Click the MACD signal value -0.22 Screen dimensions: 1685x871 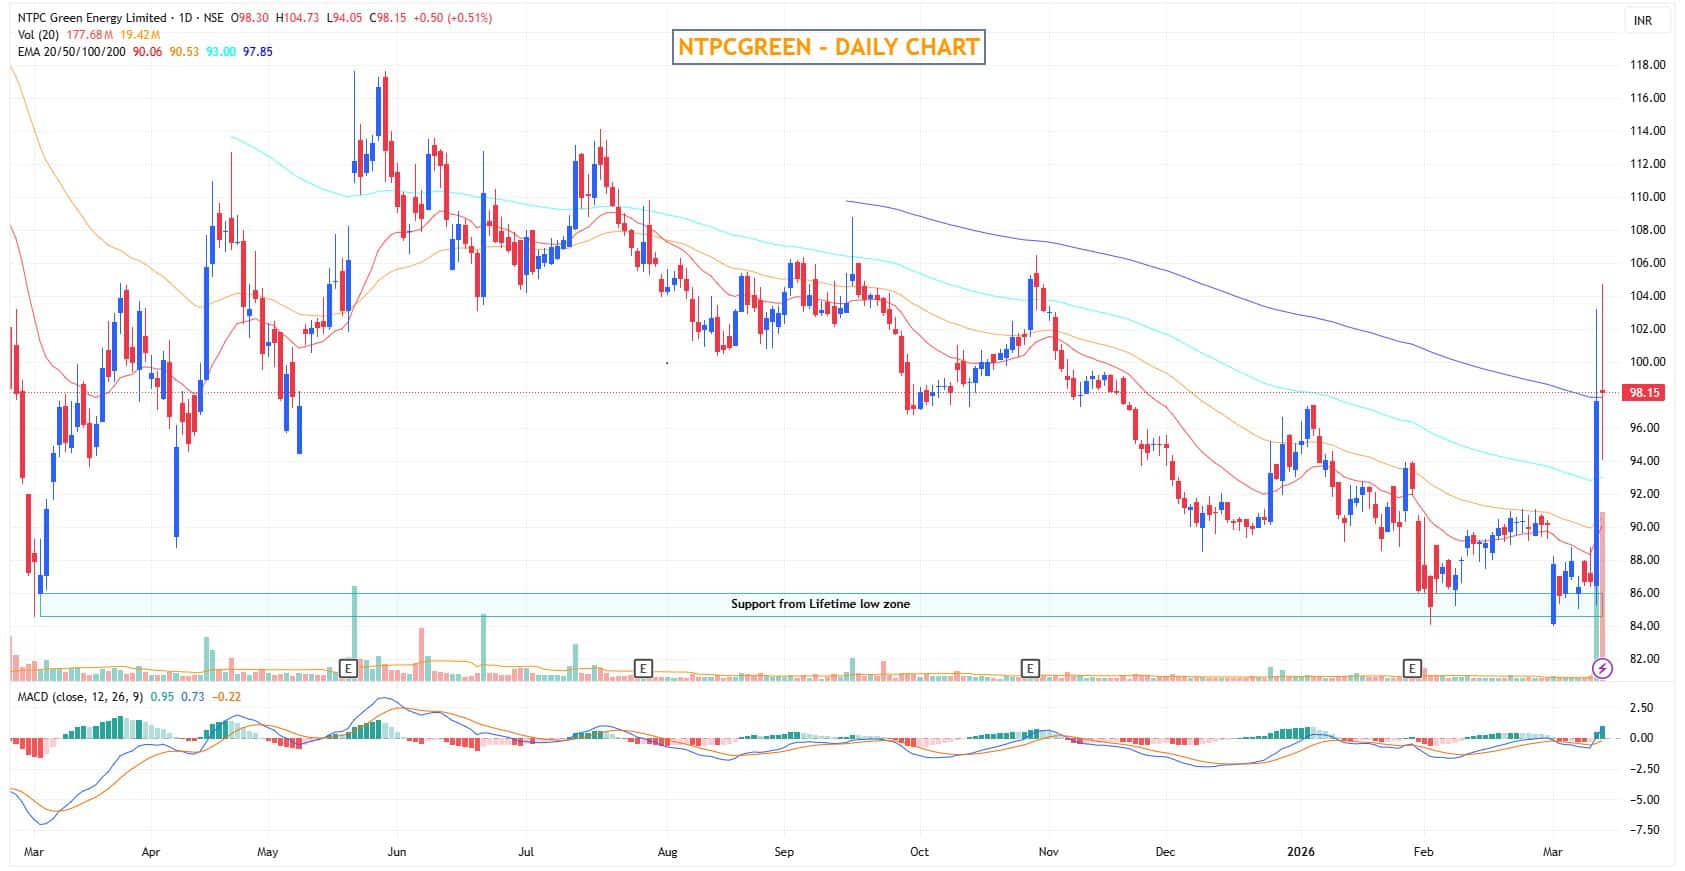(227, 697)
